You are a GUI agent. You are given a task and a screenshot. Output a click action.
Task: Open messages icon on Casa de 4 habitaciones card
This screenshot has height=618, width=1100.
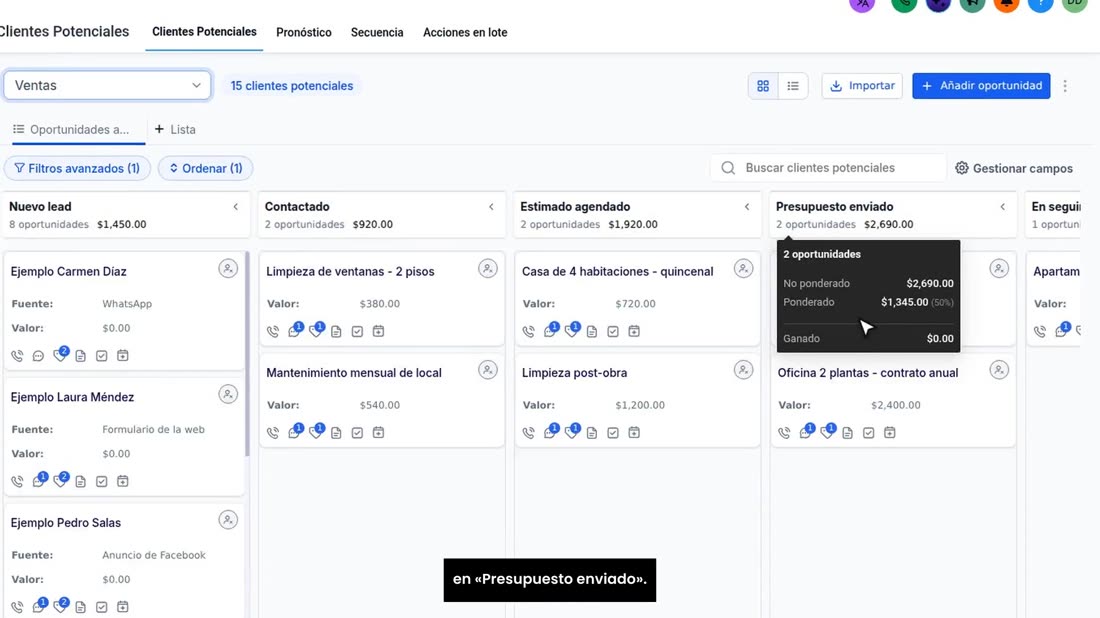(x=551, y=330)
